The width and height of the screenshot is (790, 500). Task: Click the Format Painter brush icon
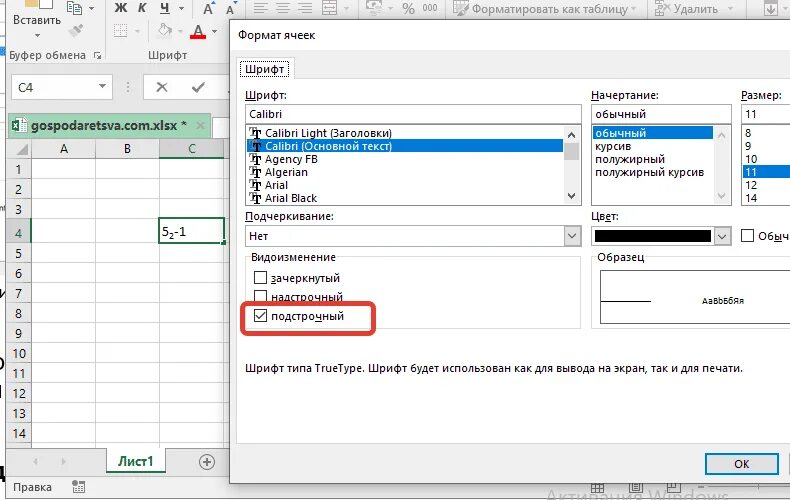coord(76,31)
